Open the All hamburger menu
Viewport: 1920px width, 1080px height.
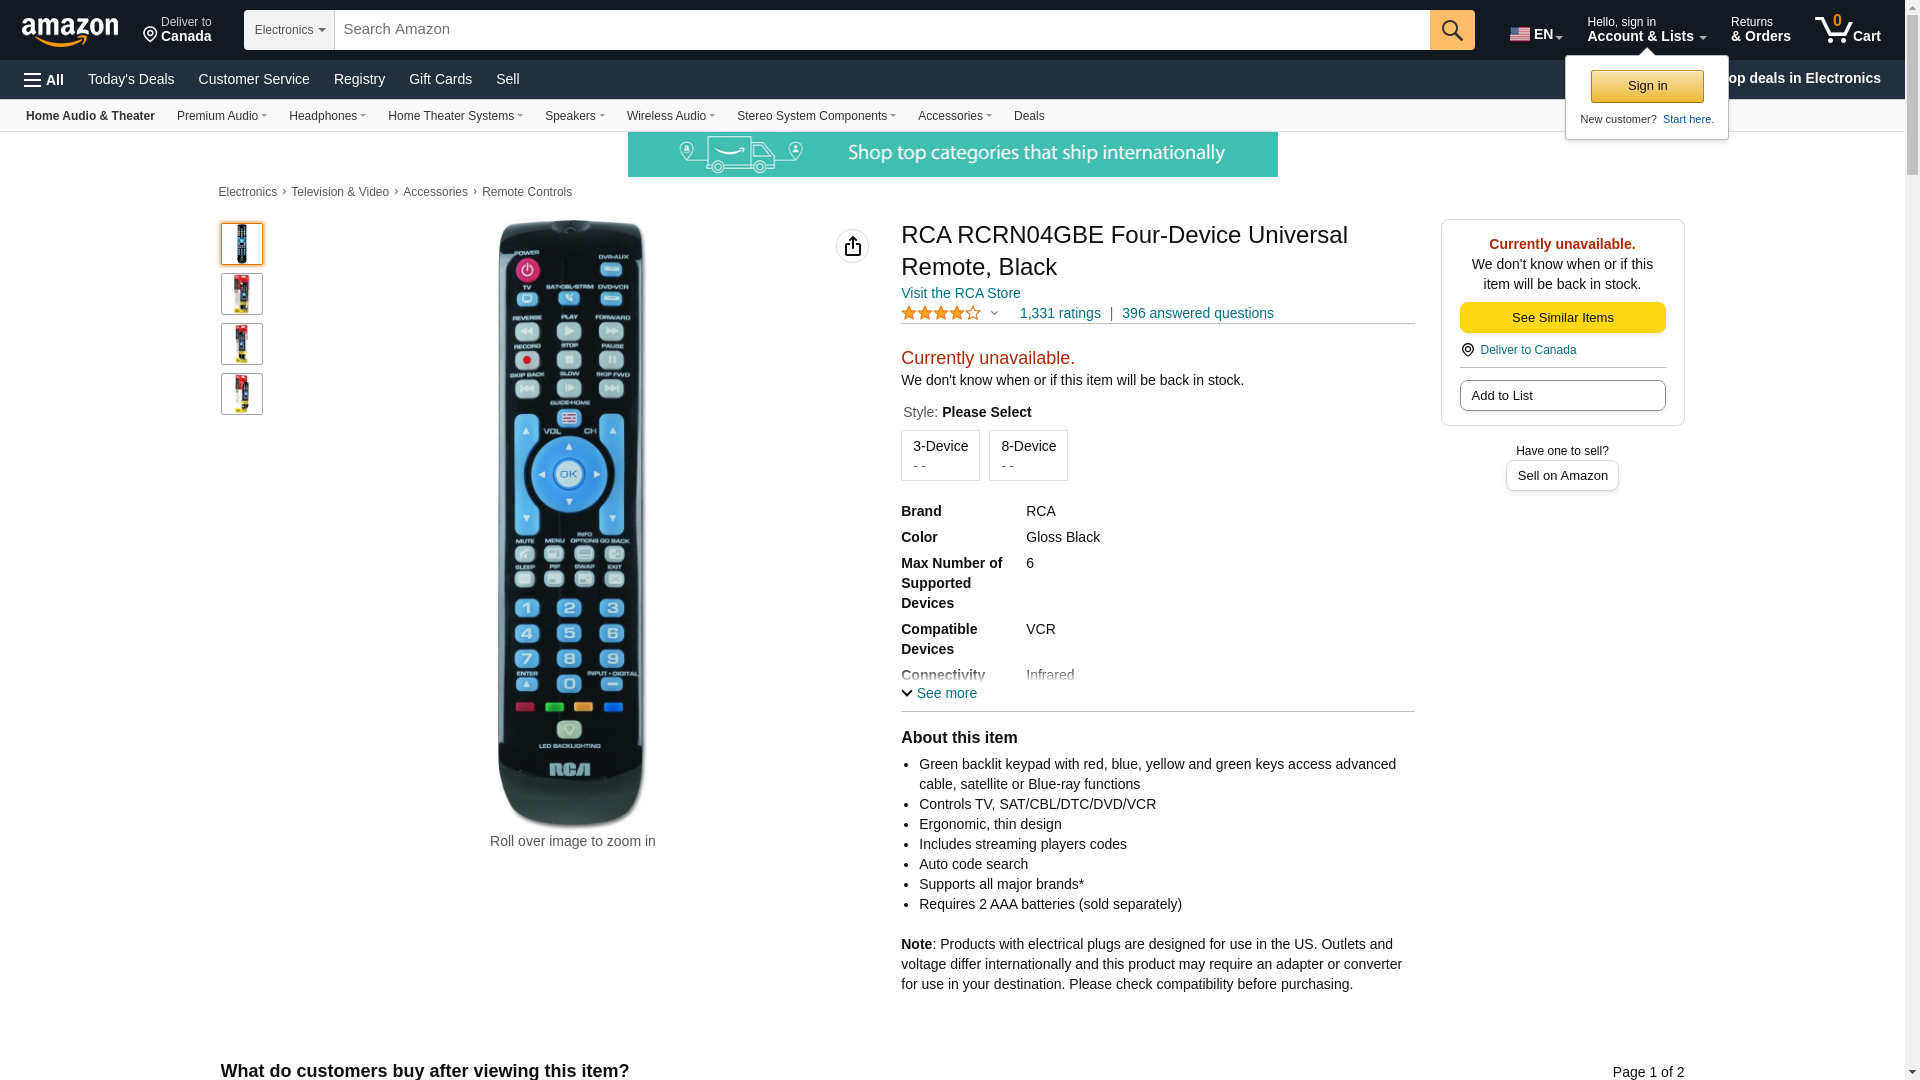[44, 80]
